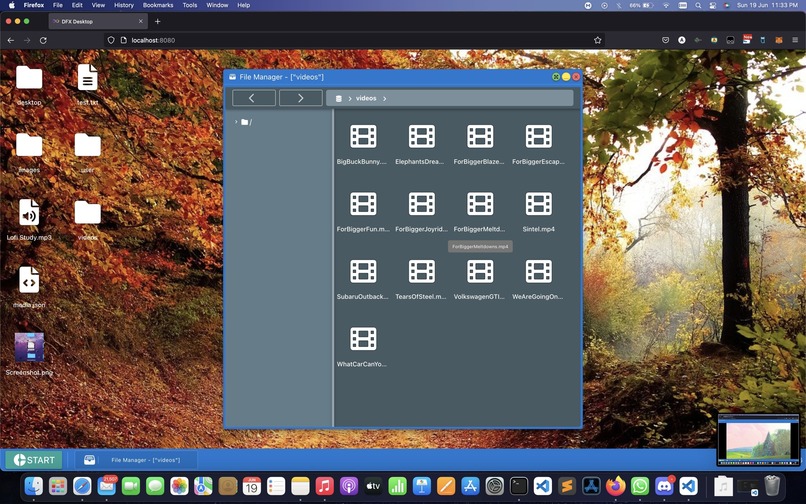806x504 pixels.
Task: Open the Tools menu in menu bar
Action: point(190,5)
